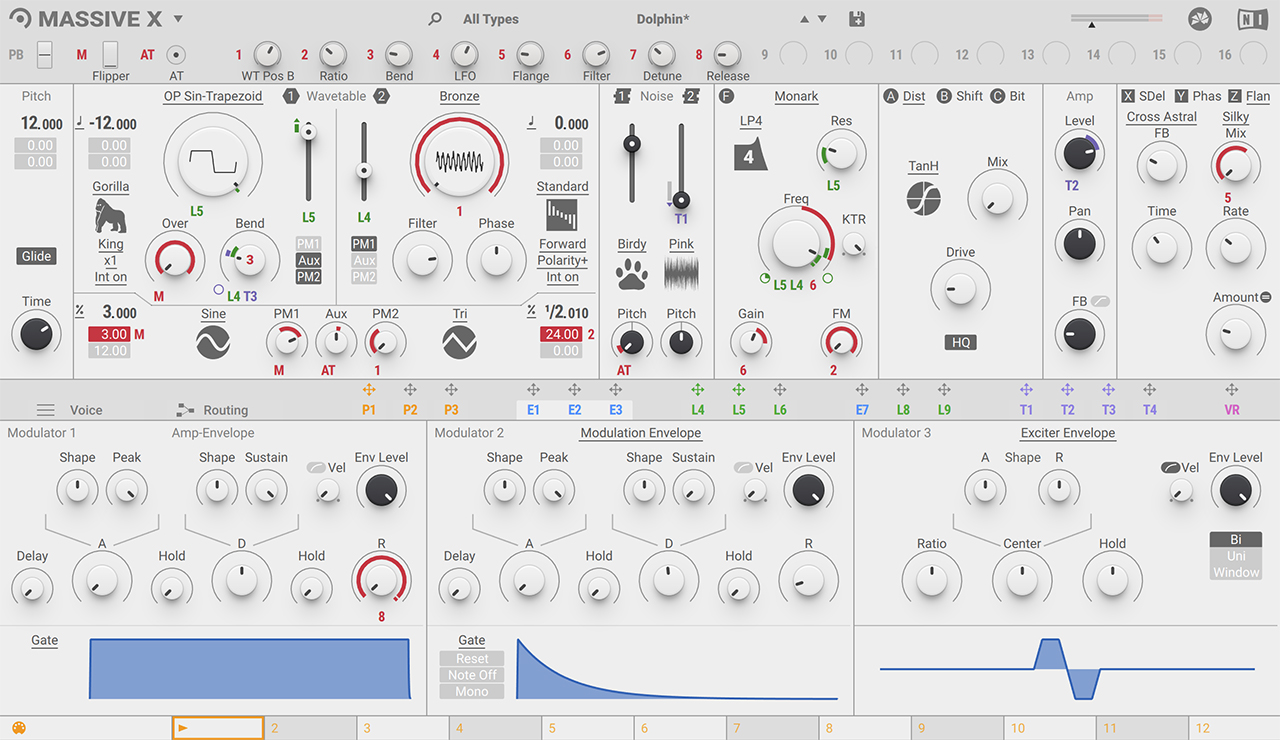Click the Pink noise waveform icon
The width and height of the screenshot is (1280, 740).
click(x=681, y=273)
